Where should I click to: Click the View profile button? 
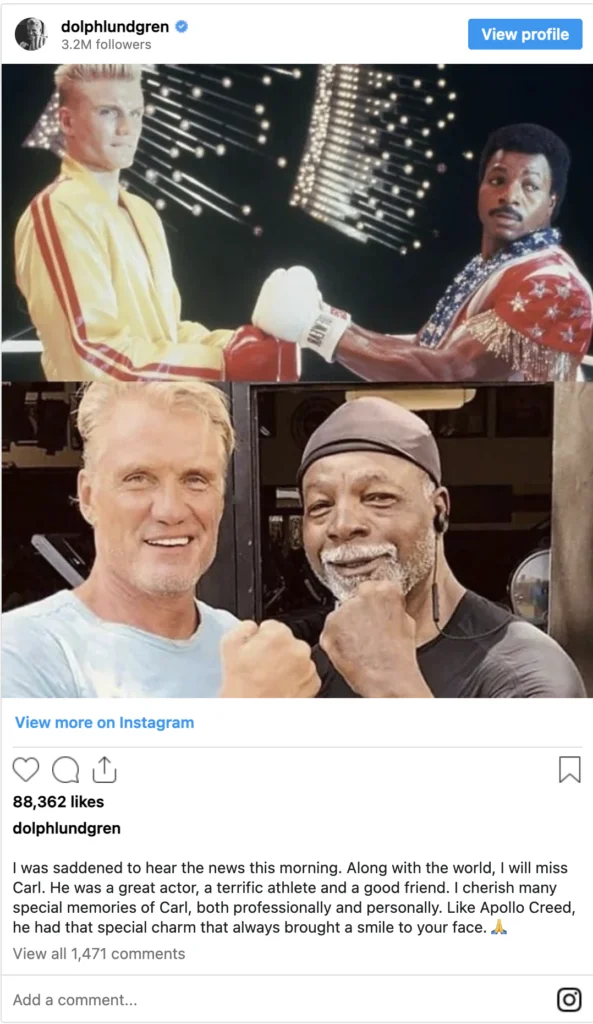tap(525, 34)
